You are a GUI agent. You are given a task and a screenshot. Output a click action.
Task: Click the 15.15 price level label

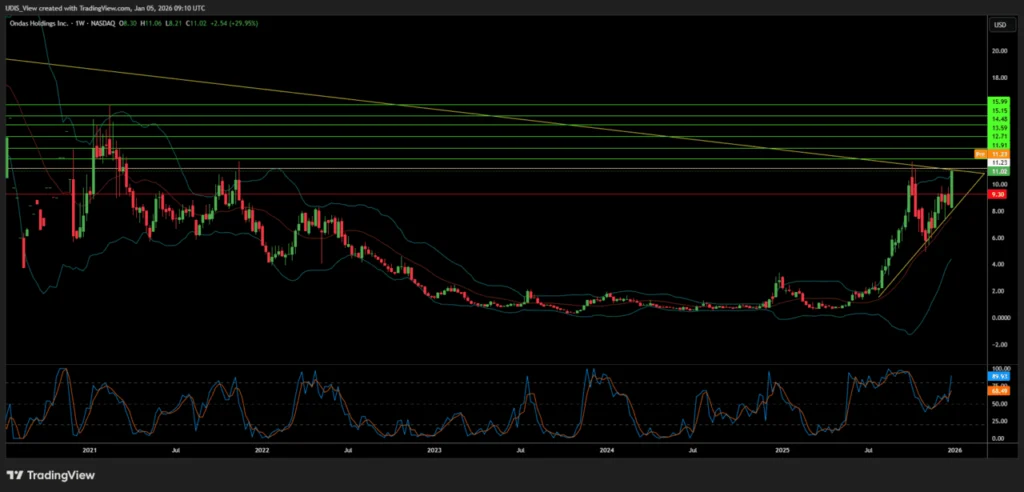pos(998,111)
